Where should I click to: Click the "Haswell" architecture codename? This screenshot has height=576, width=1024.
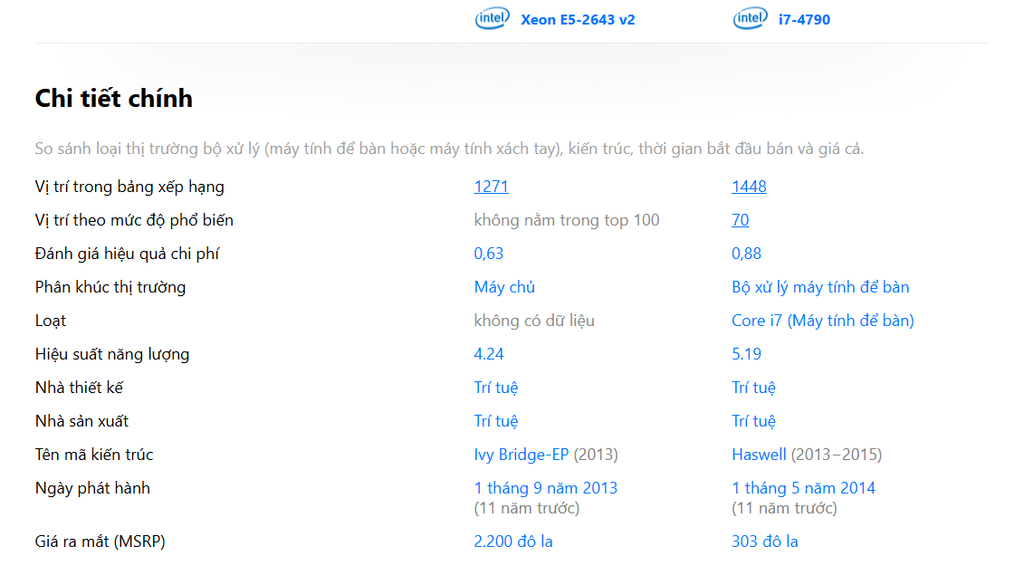tap(759, 455)
